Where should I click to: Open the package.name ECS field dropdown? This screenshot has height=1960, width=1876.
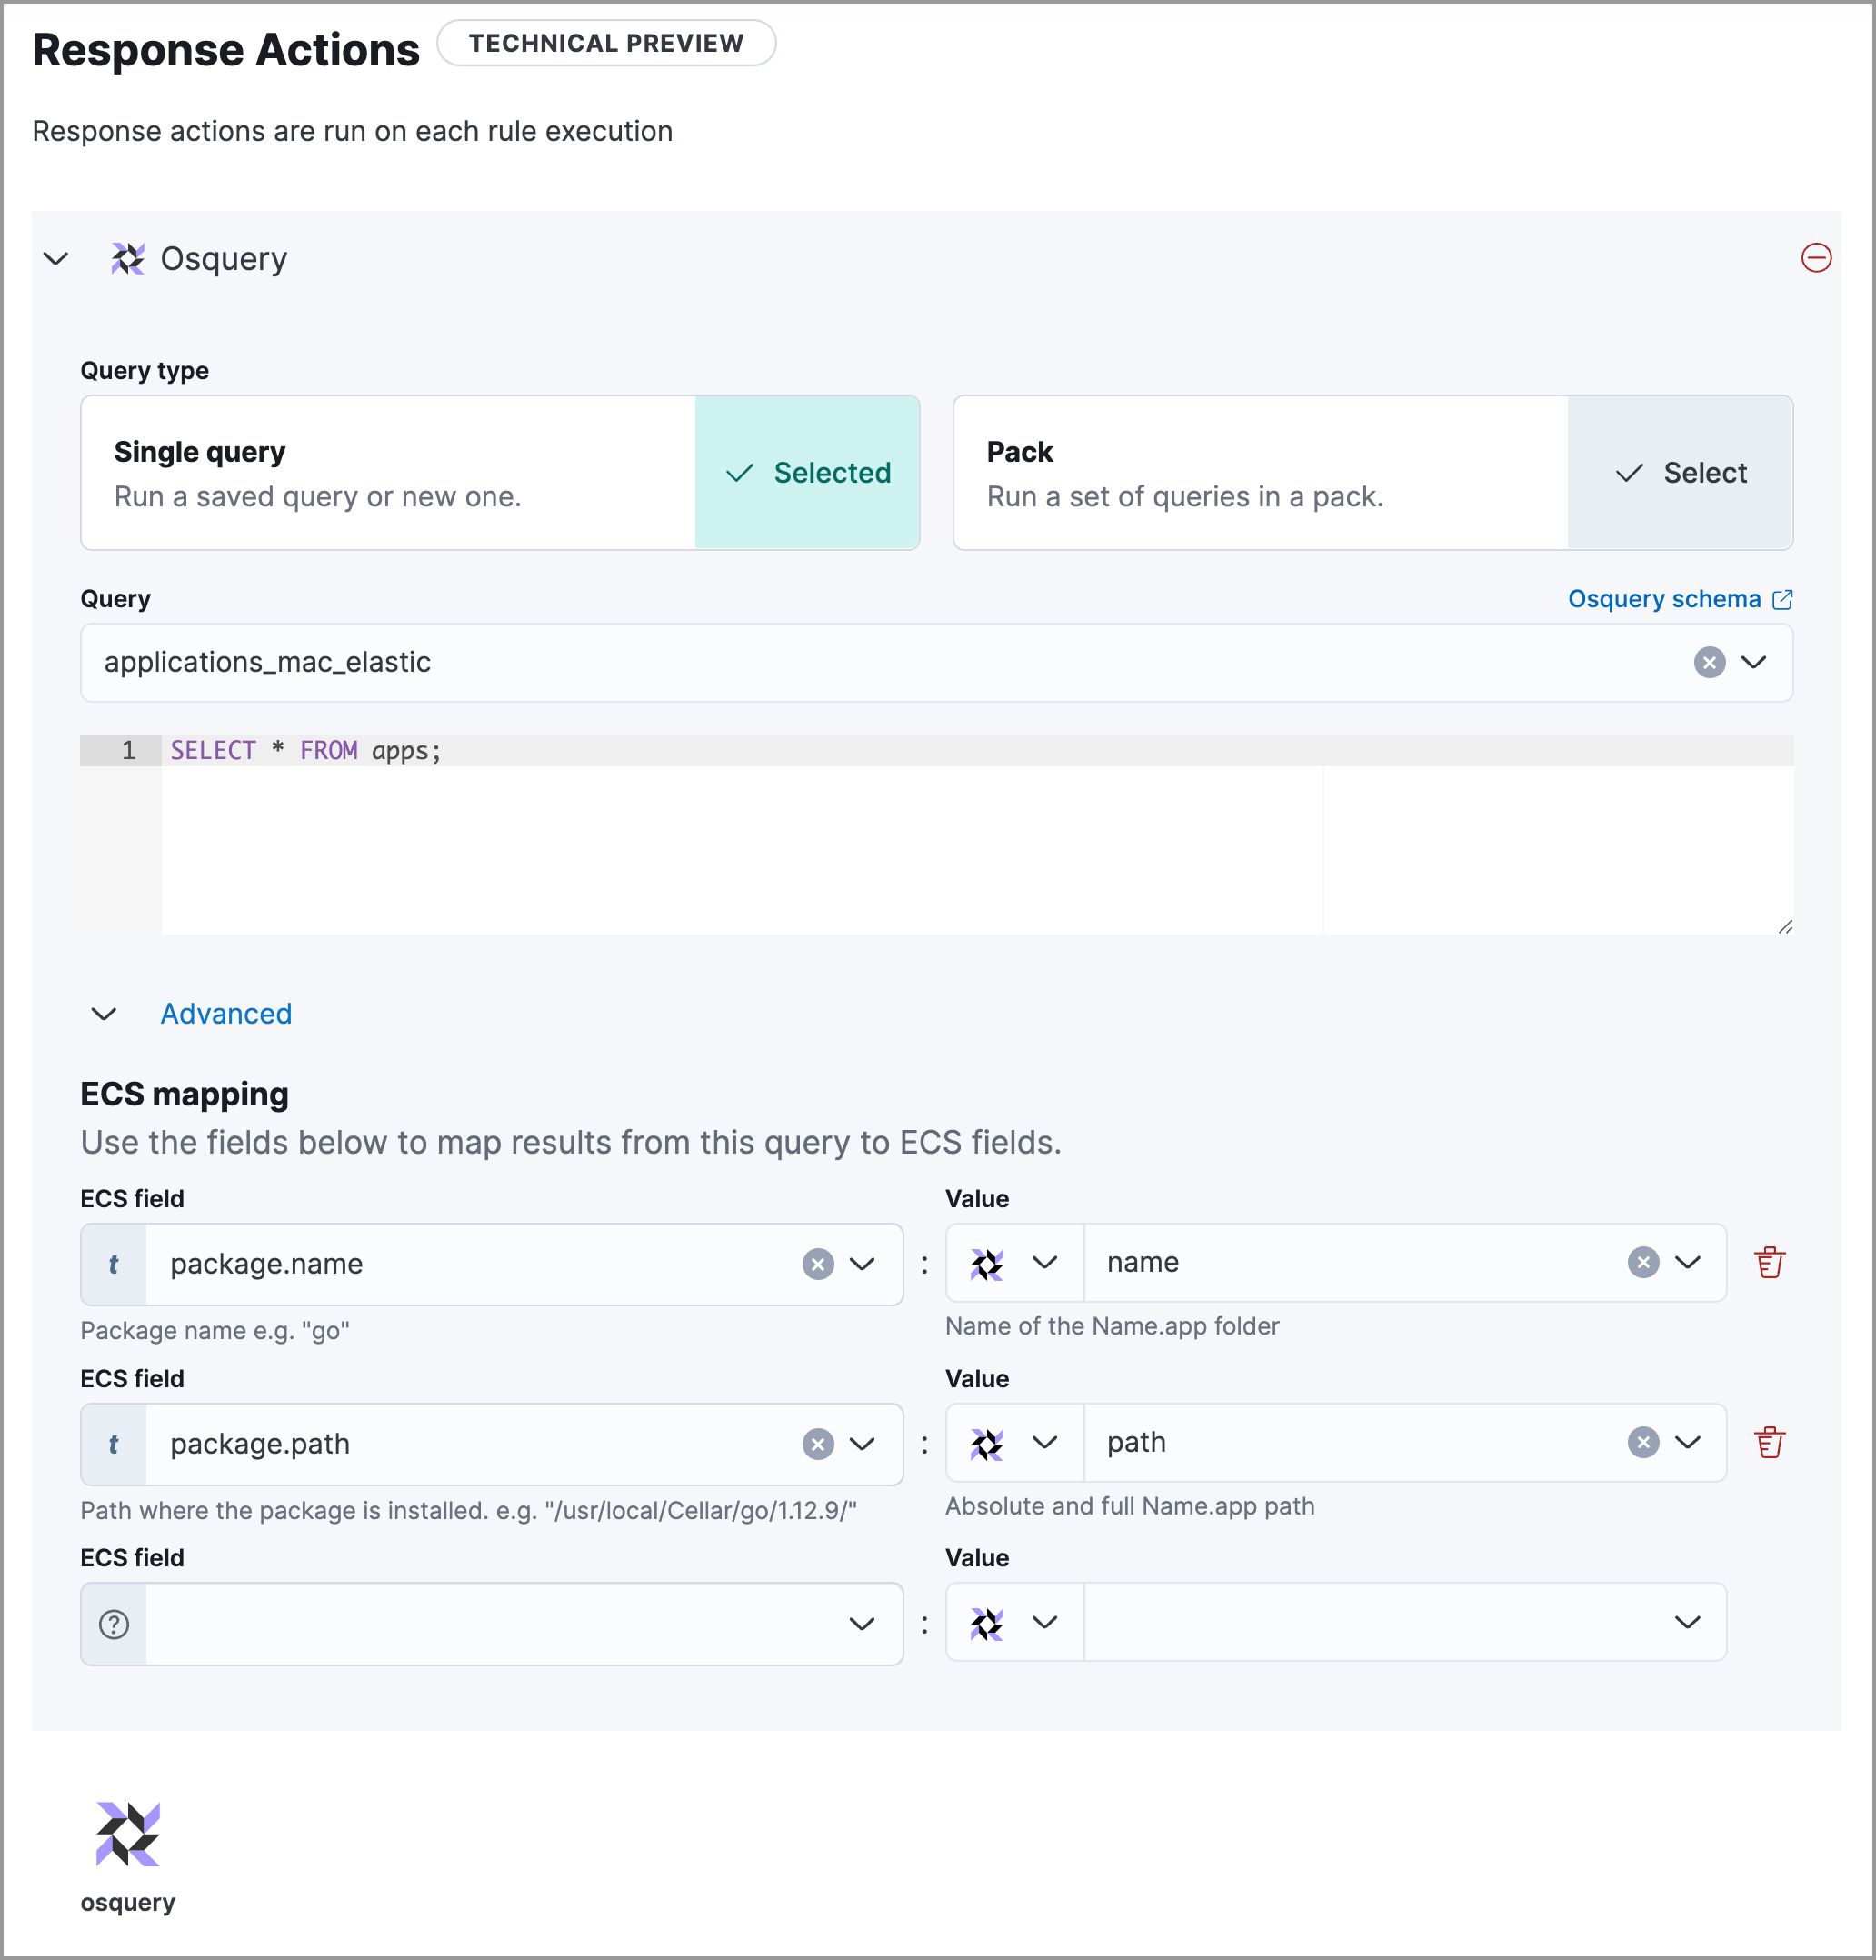pos(862,1264)
